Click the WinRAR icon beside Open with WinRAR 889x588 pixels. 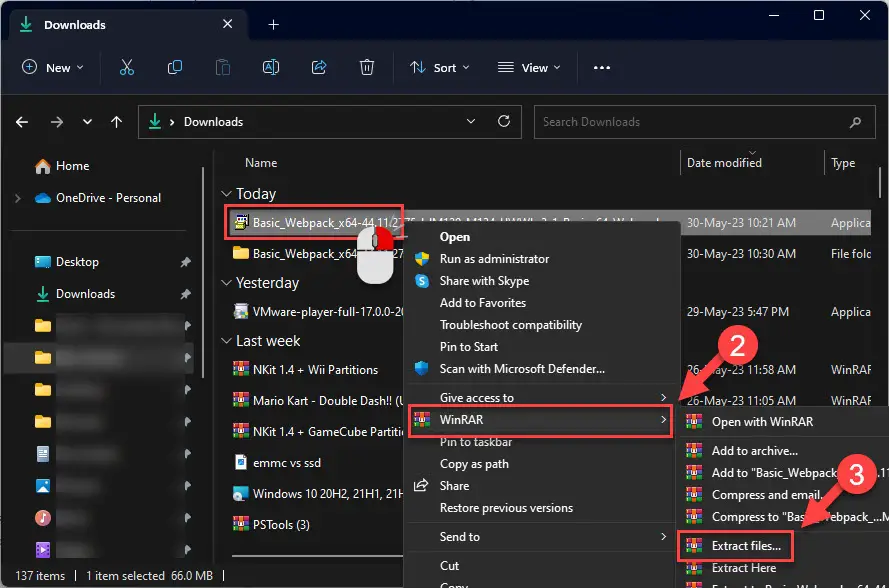tap(694, 422)
